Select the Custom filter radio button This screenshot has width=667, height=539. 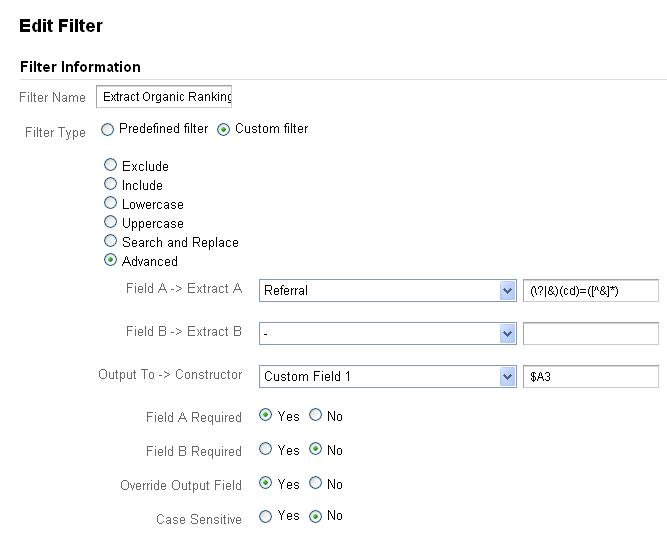tap(223, 129)
